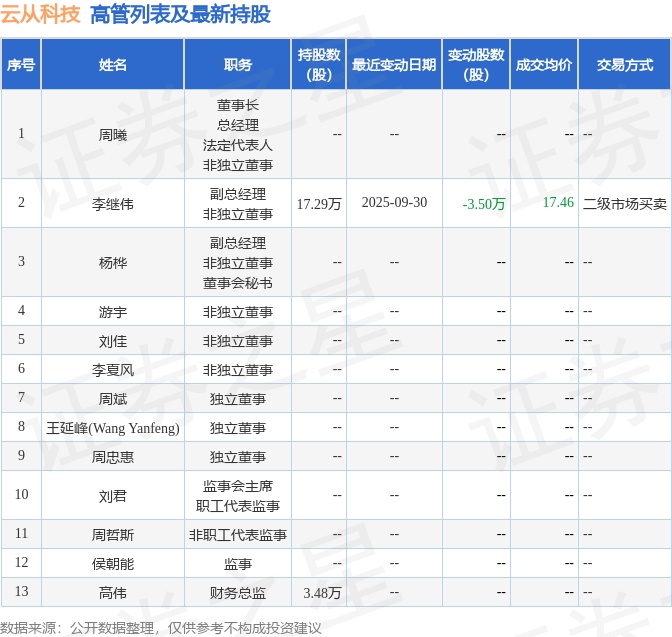Viewport: 672px width, 637px height.
Task: Click 法定代表人 in 周曦's row
Action: [x=238, y=145]
